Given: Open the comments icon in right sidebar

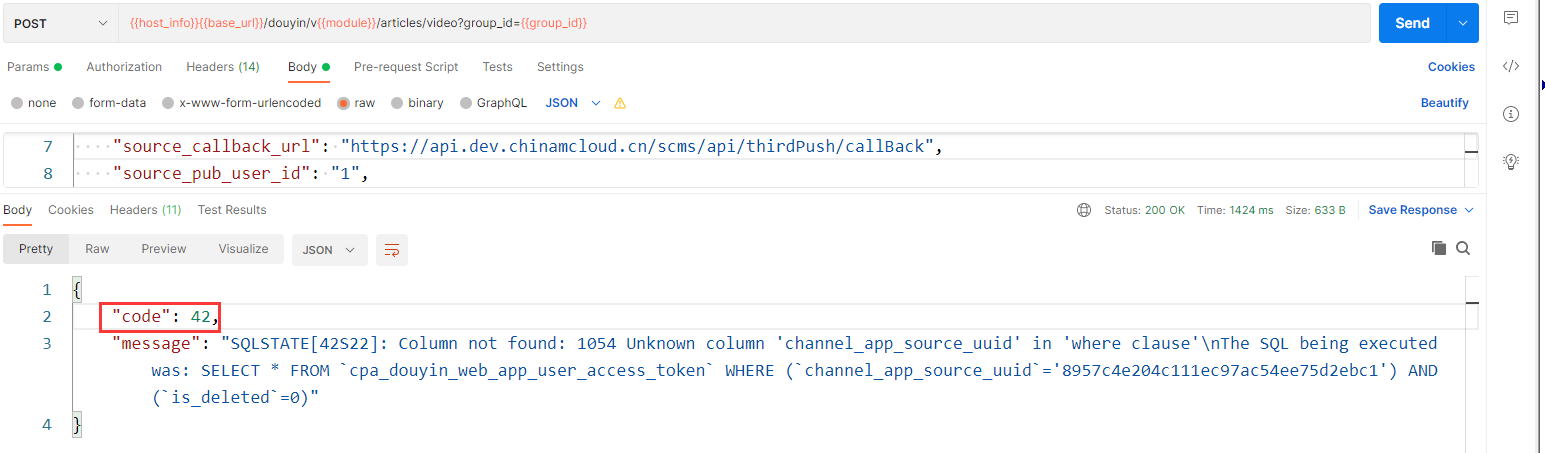Looking at the screenshot, I should coord(1511,18).
